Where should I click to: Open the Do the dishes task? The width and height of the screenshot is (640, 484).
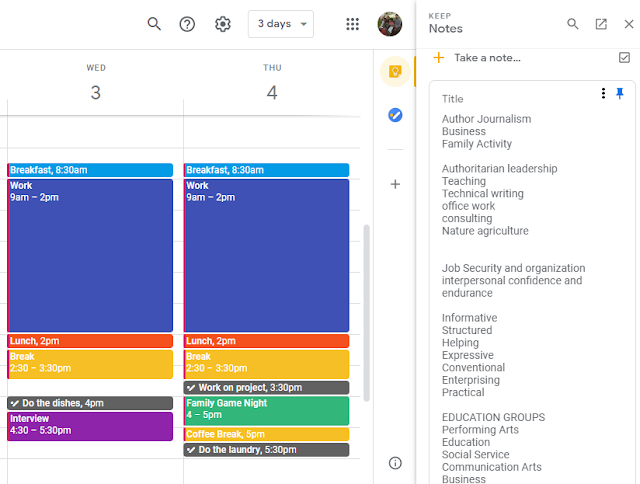90,403
